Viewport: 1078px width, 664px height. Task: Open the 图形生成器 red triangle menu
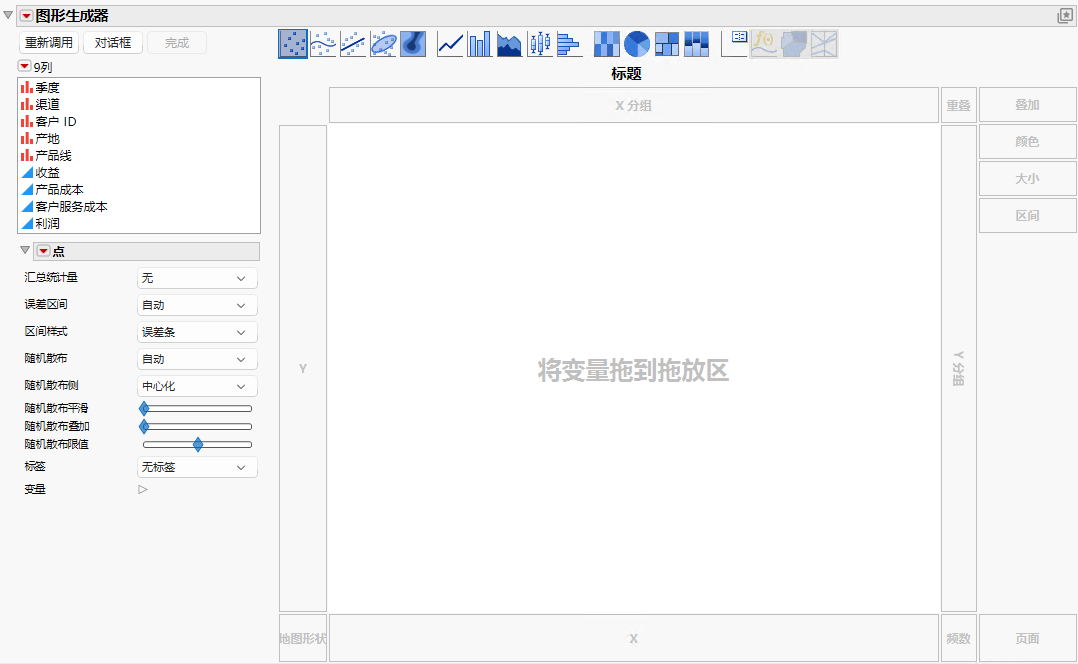26,16
